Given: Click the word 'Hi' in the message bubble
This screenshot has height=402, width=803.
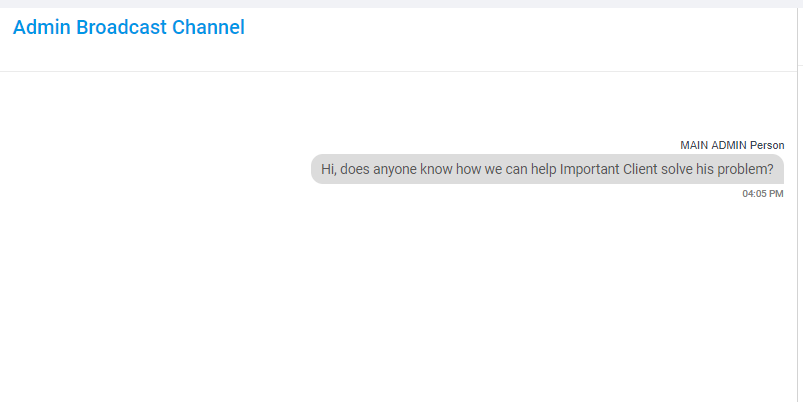Looking at the screenshot, I should (328, 169).
